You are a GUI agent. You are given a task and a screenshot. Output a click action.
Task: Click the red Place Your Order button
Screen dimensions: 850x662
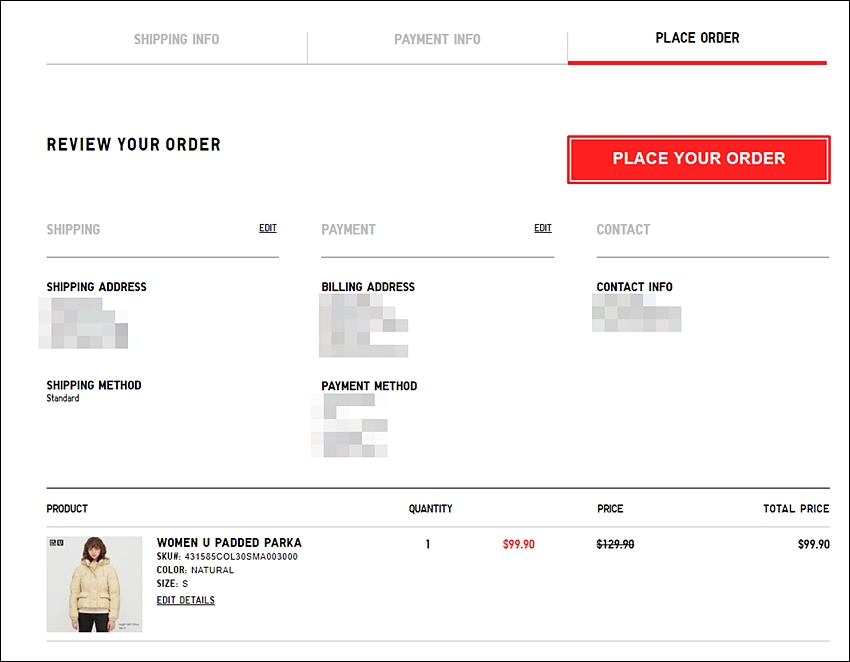tap(698, 159)
